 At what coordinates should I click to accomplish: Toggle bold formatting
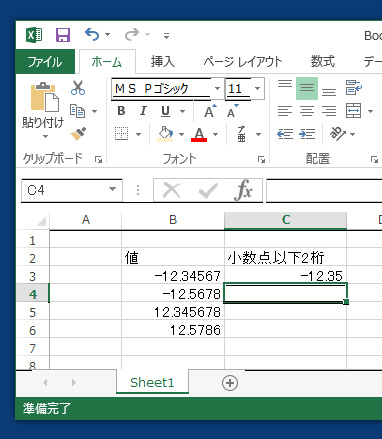121,111
